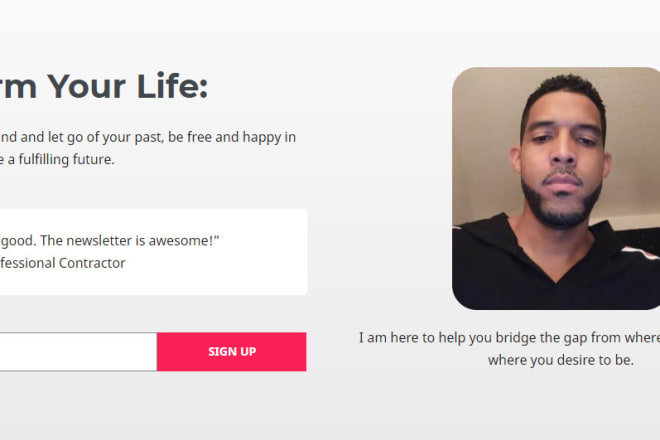Image resolution: width=660 pixels, height=440 pixels.
Task: Click the 'let go of your past' sentence
Action: point(105,137)
